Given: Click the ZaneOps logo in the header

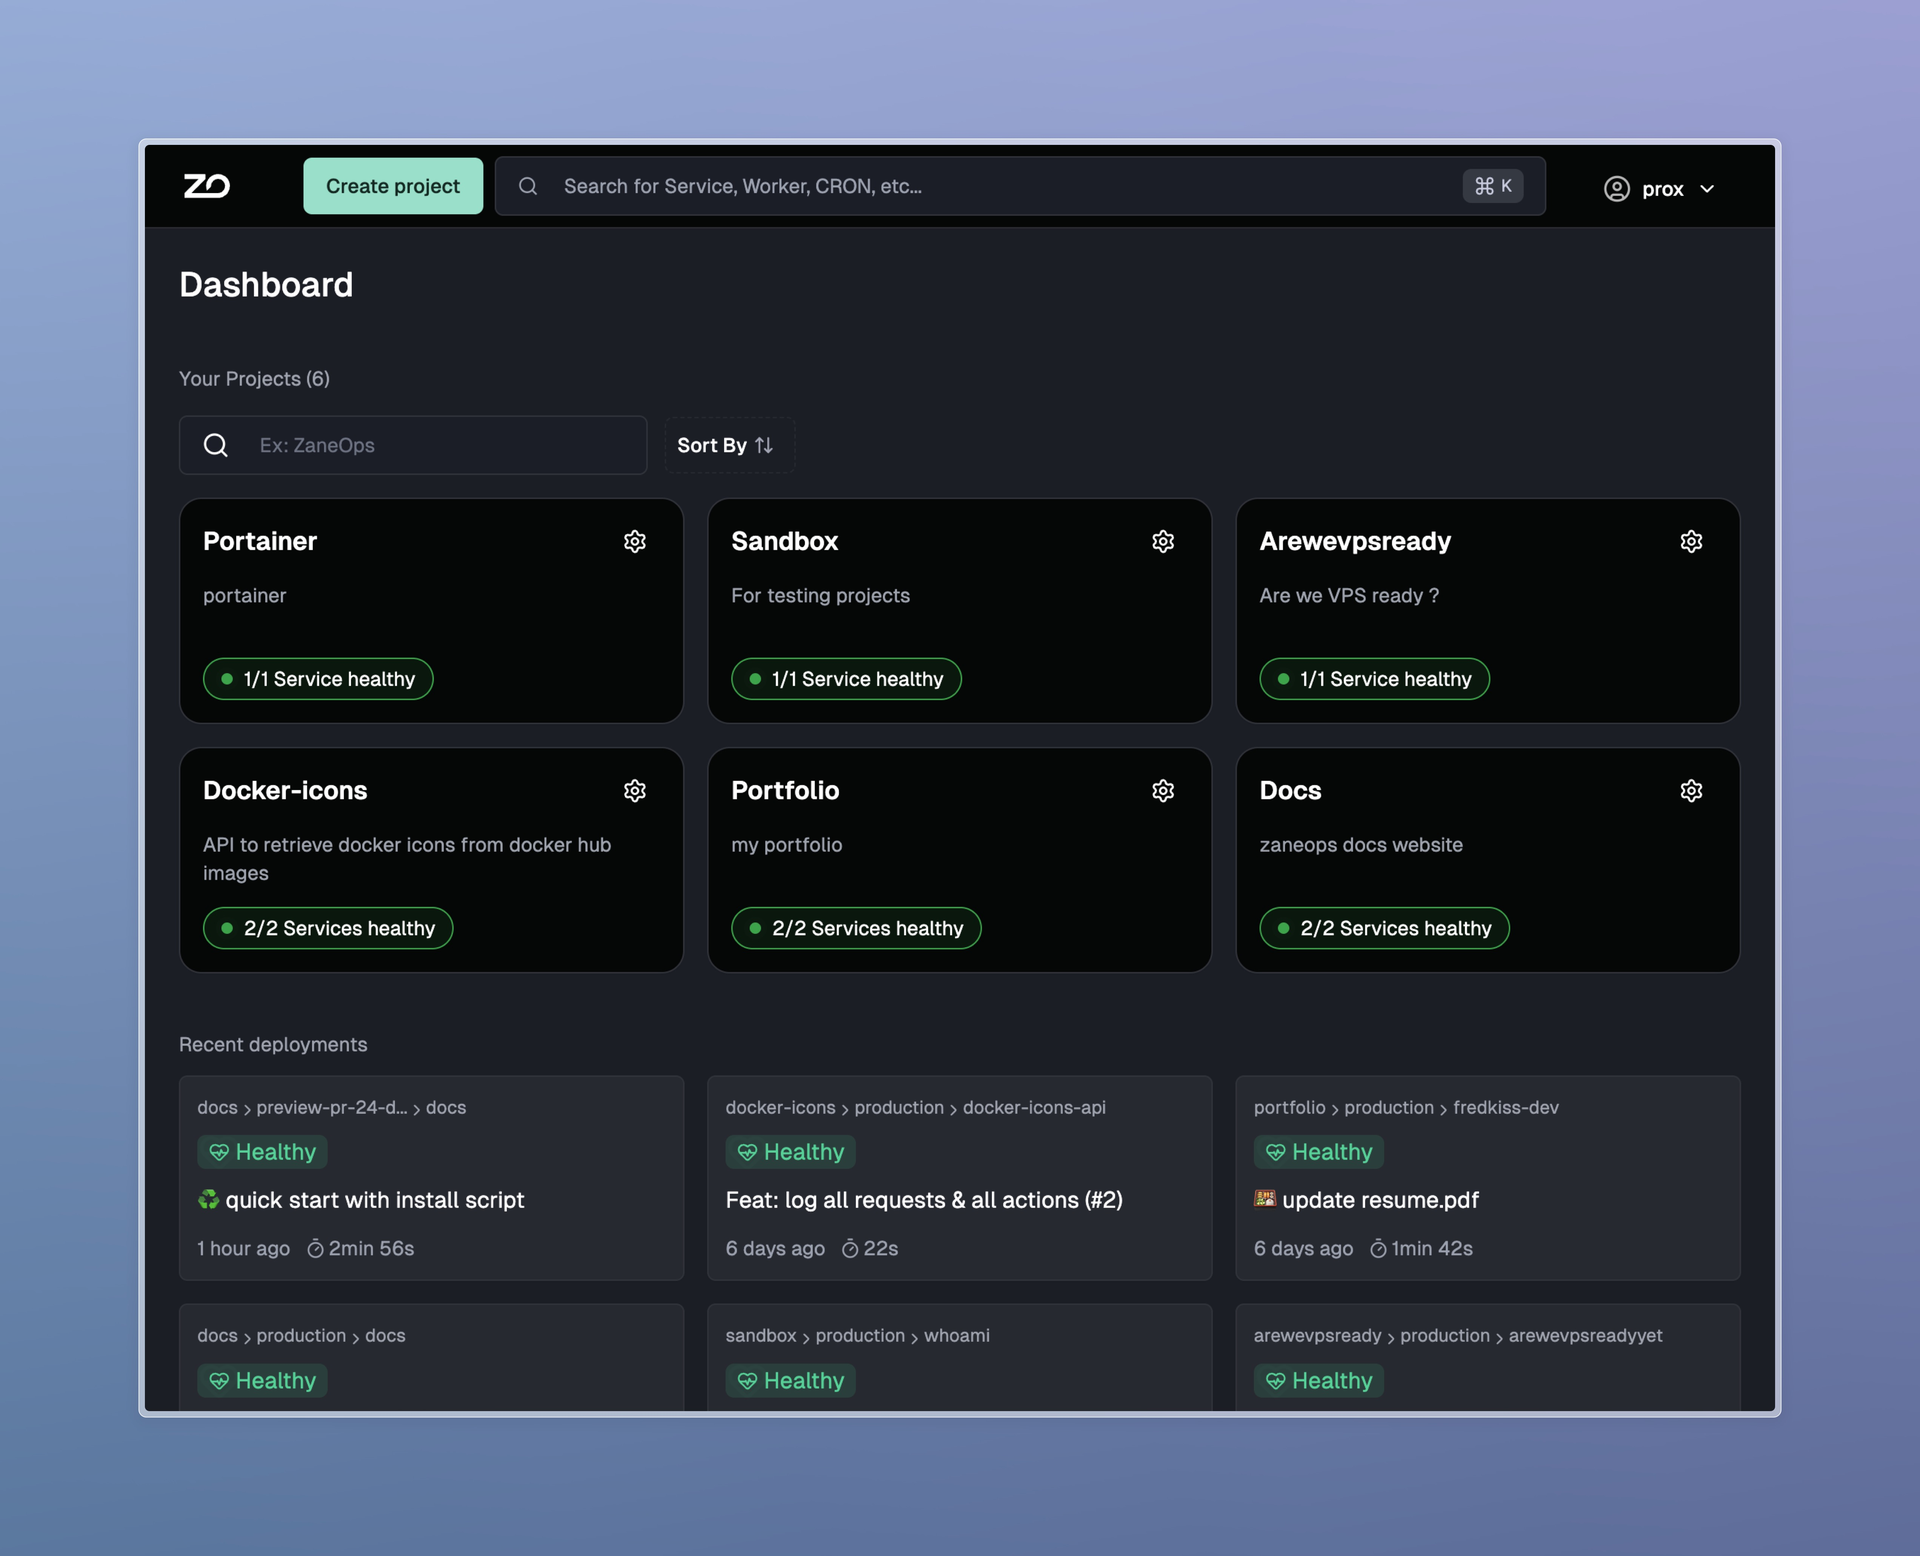Looking at the screenshot, I should coord(207,186).
